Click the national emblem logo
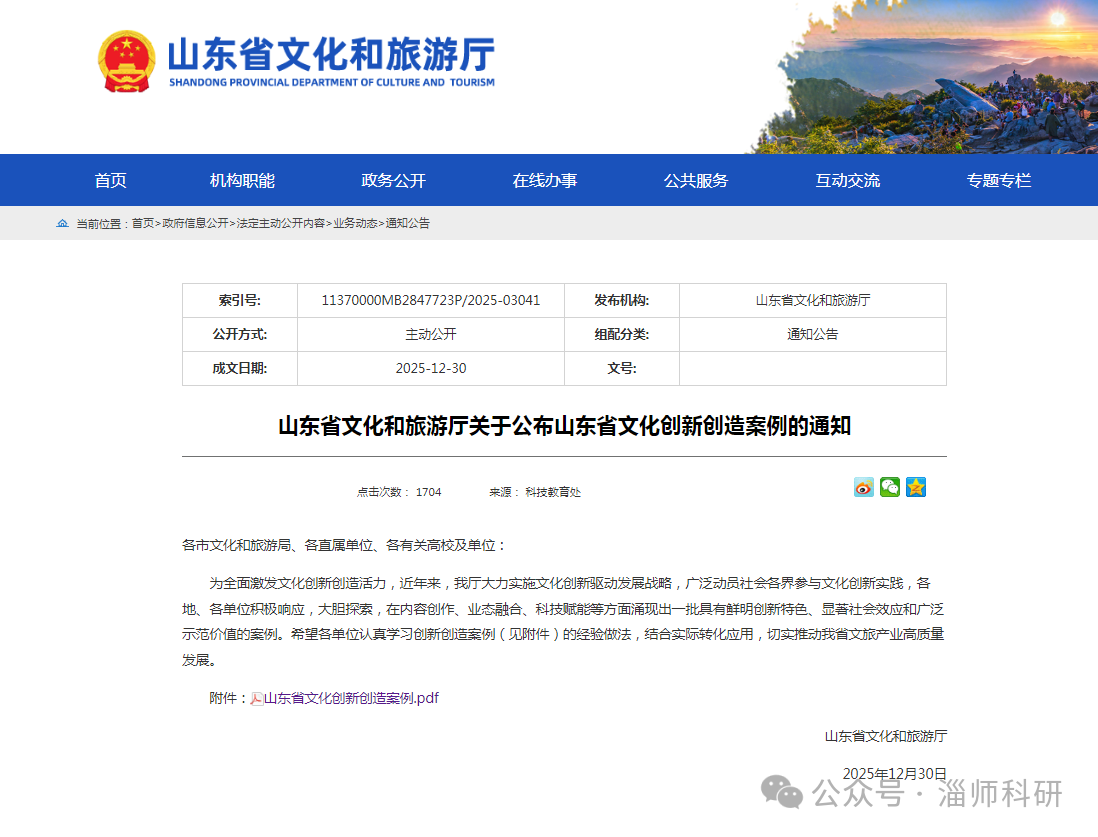The height and width of the screenshot is (837, 1098). 126,61
